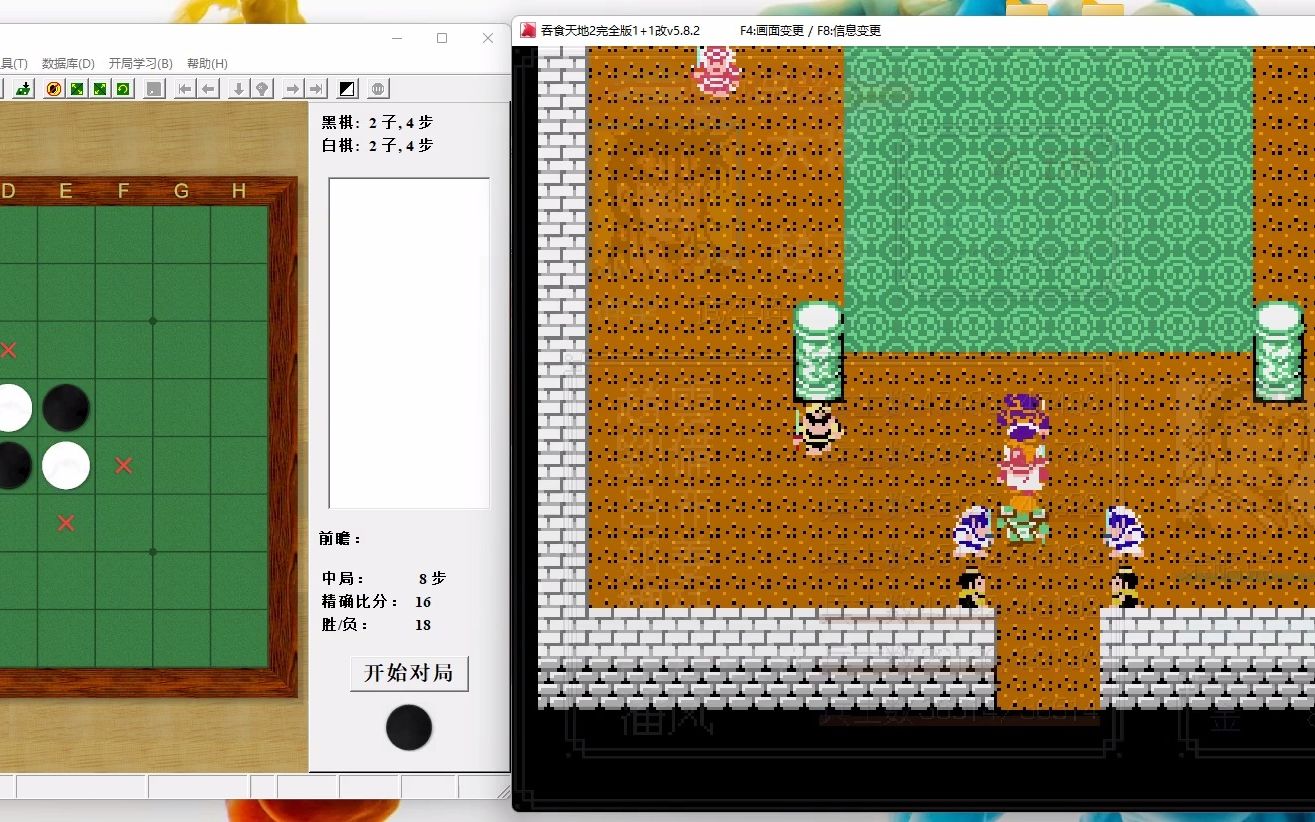Open the 帮助(H) menu
This screenshot has width=1315, height=822.
[x=207, y=63]
